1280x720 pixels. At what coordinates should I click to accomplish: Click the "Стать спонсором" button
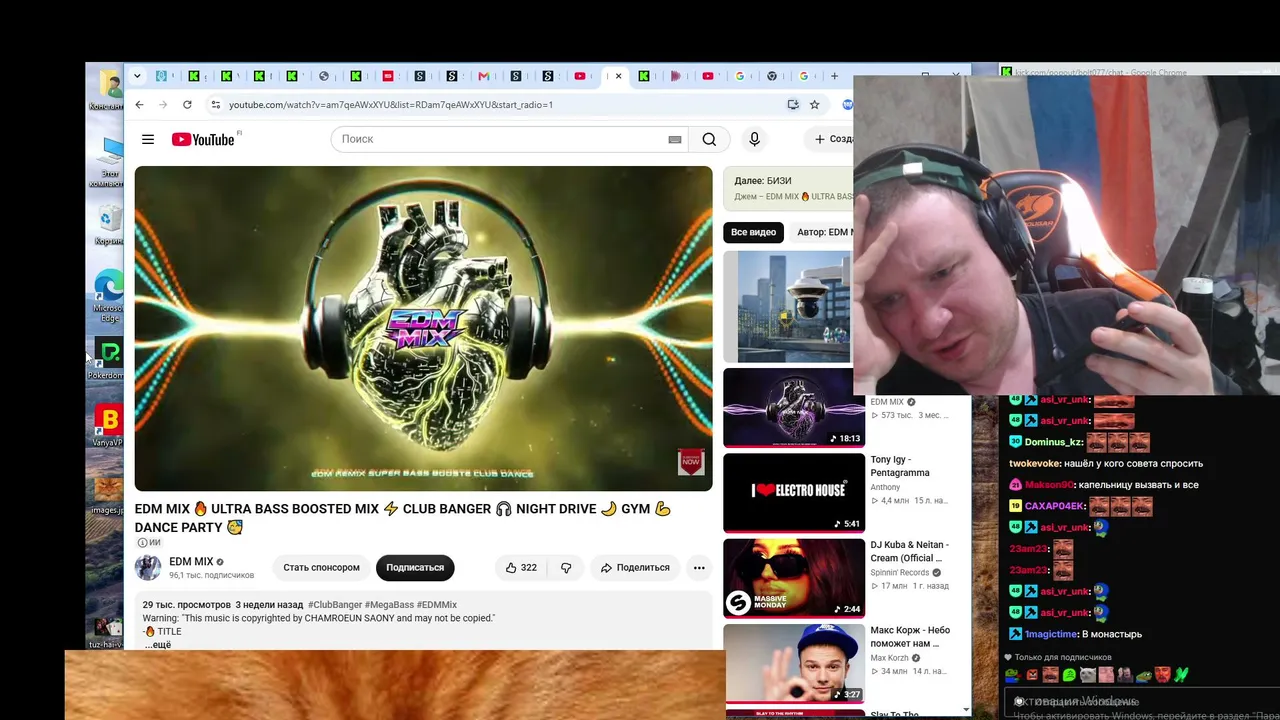click(x=321, y=567)
